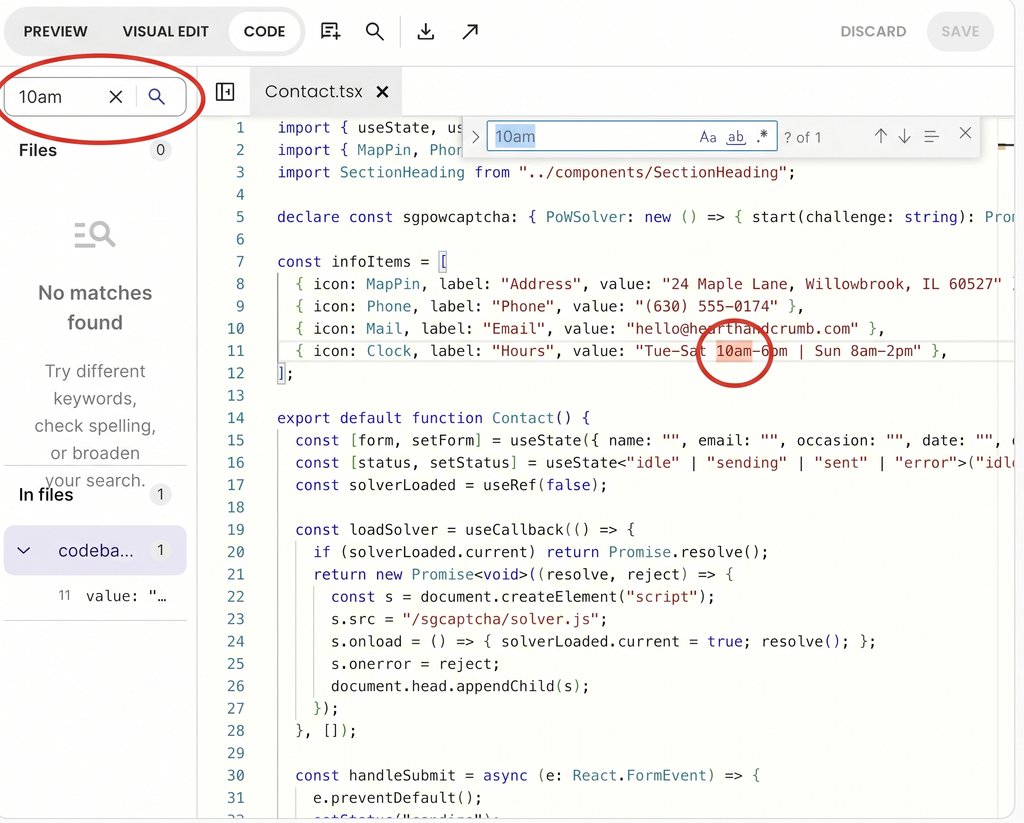Screen dimensions: 1024x823
Task: Click the Files count badge 0
Action: tap(160, 150)
